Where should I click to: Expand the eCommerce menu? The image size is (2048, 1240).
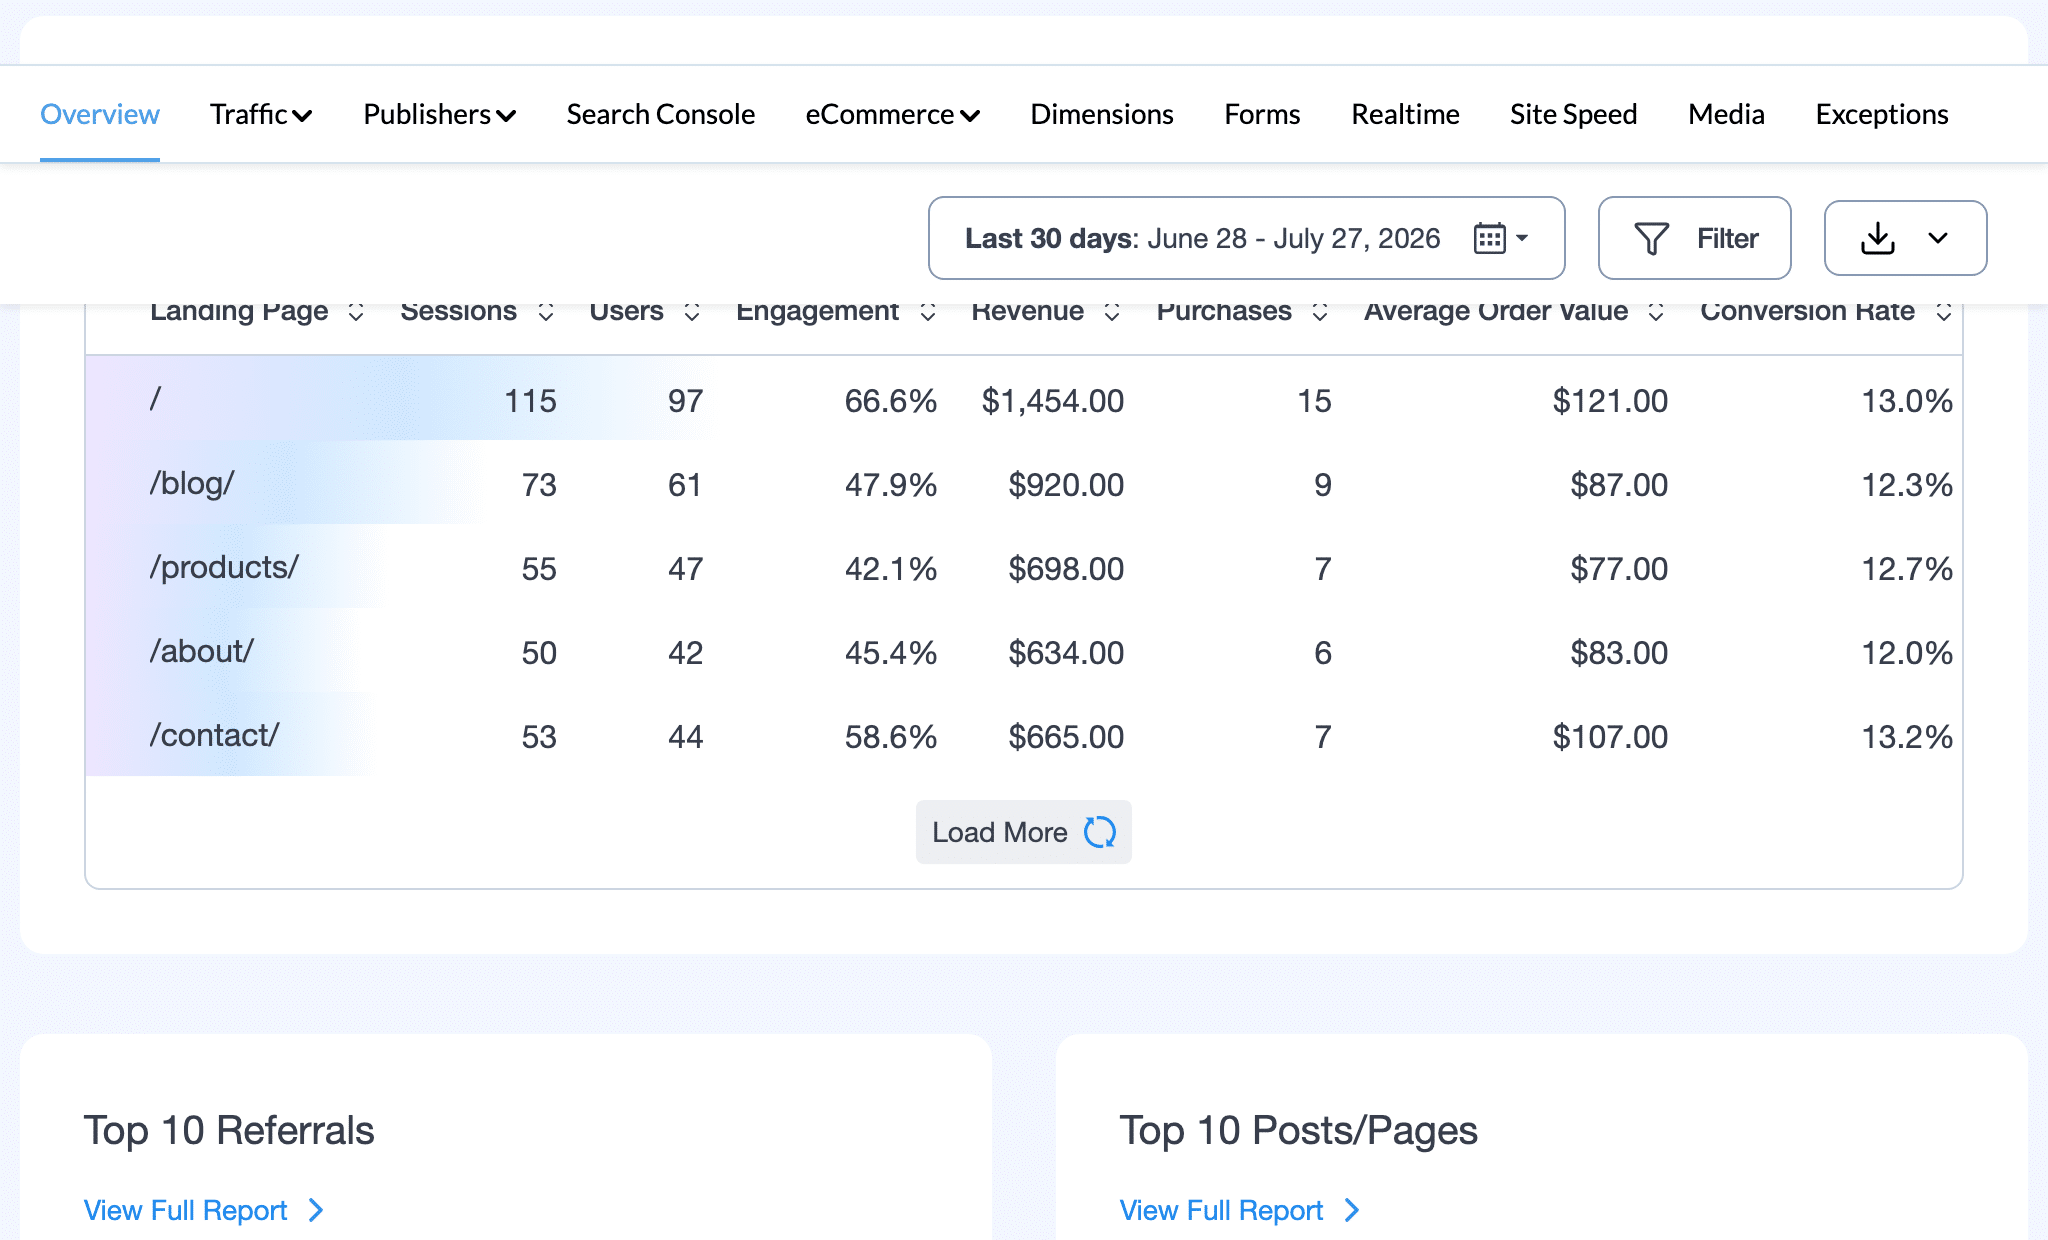[x=893, y=114]
